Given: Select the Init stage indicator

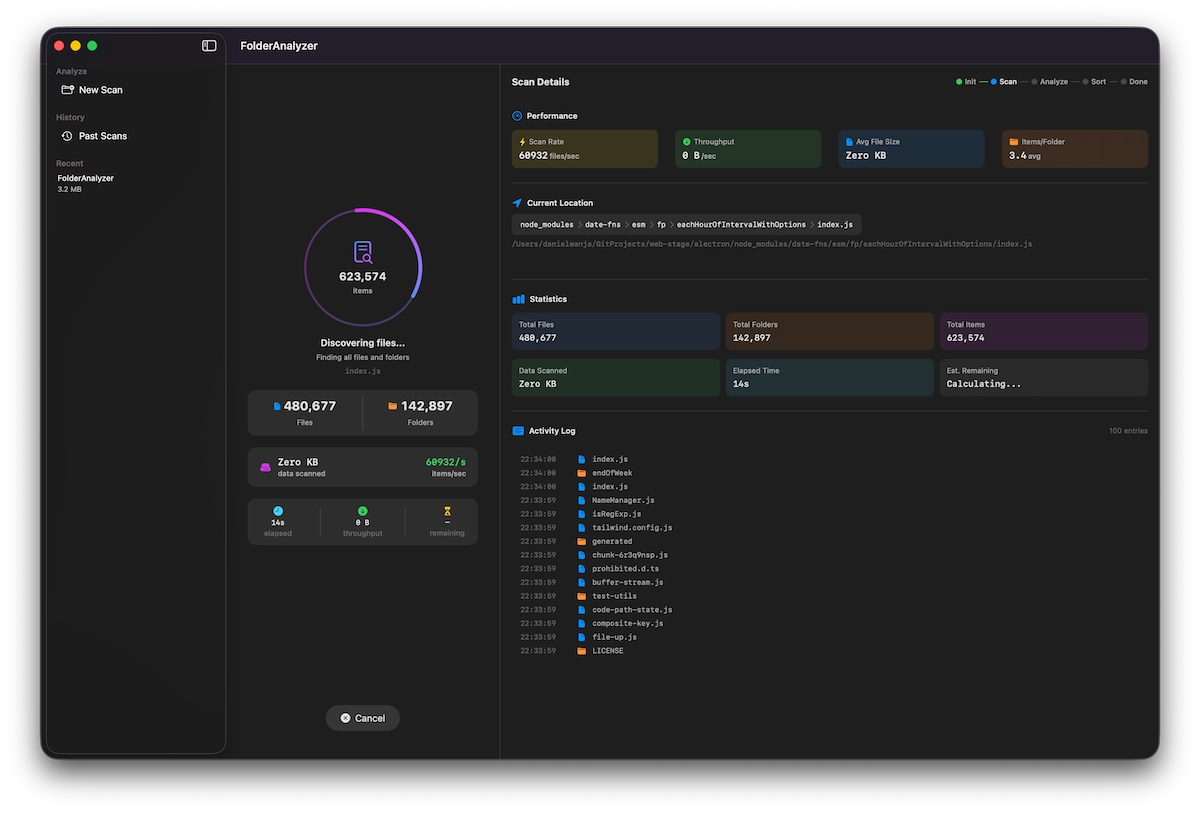Looking at the screenshot, I should (966, 82).
